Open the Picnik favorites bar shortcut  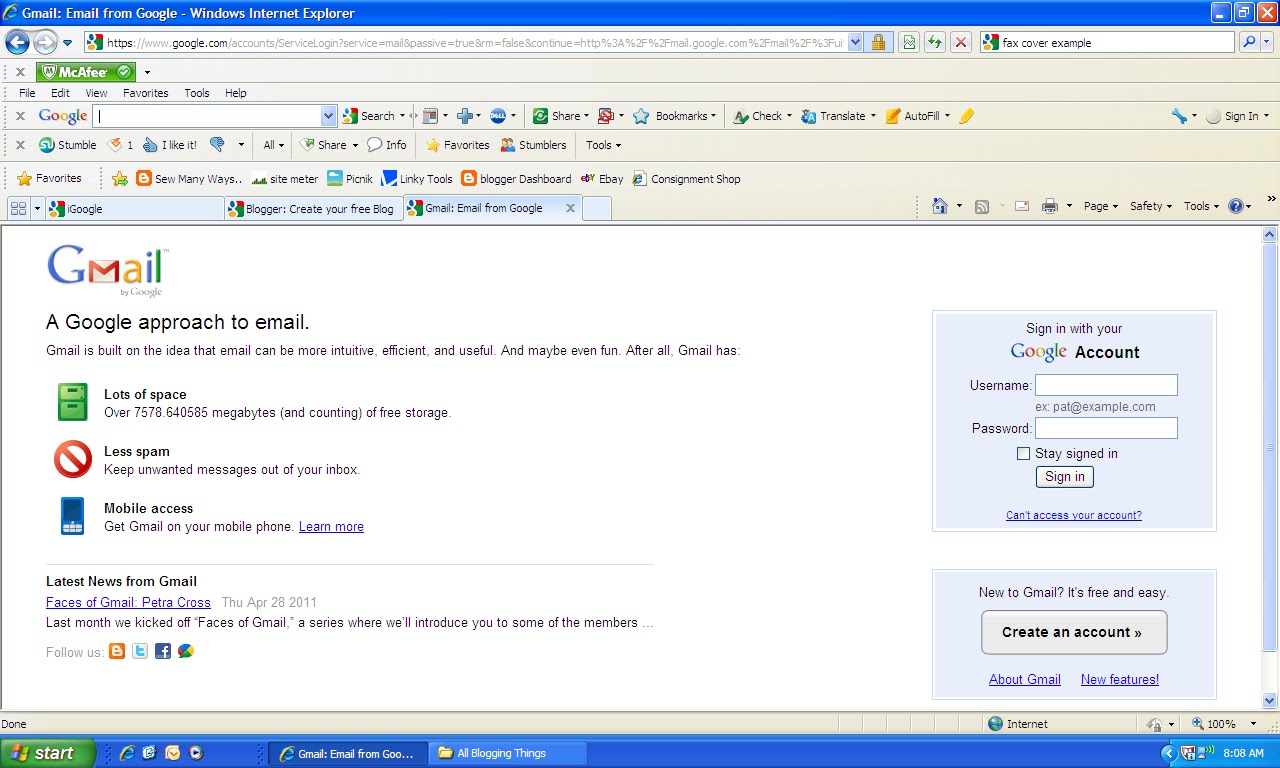(350, 179)
